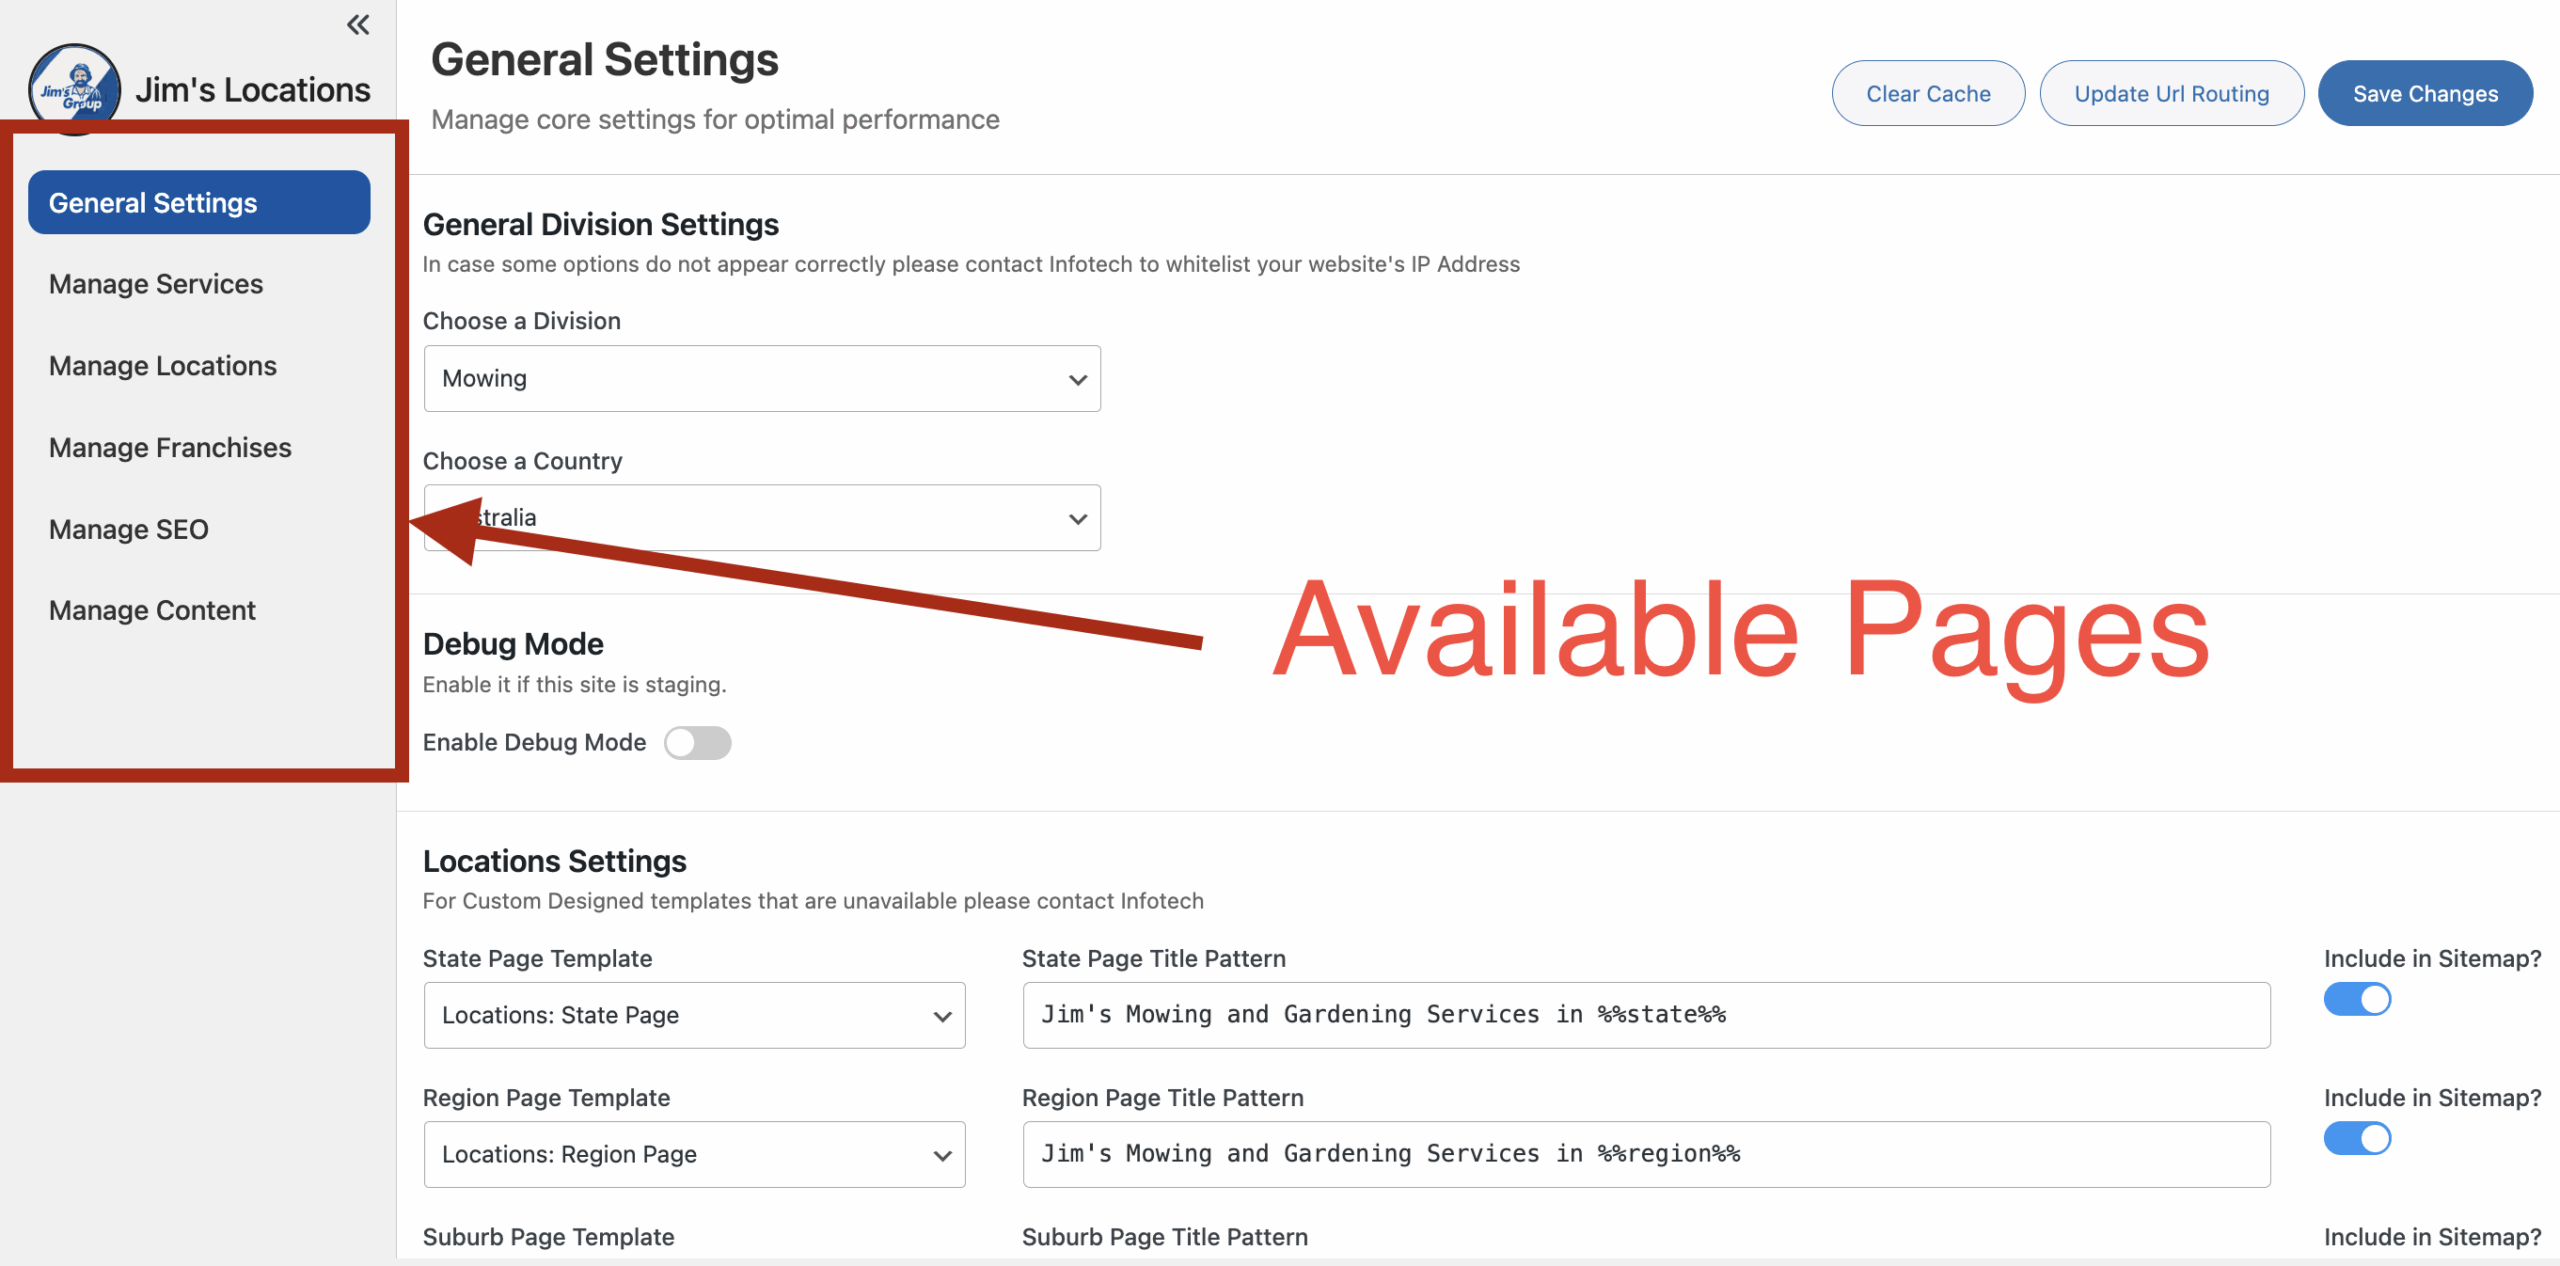Collapse the sidebar with double chevron icon
The width and height of the screenshot is (2560, 1266).
pos(358,25)
